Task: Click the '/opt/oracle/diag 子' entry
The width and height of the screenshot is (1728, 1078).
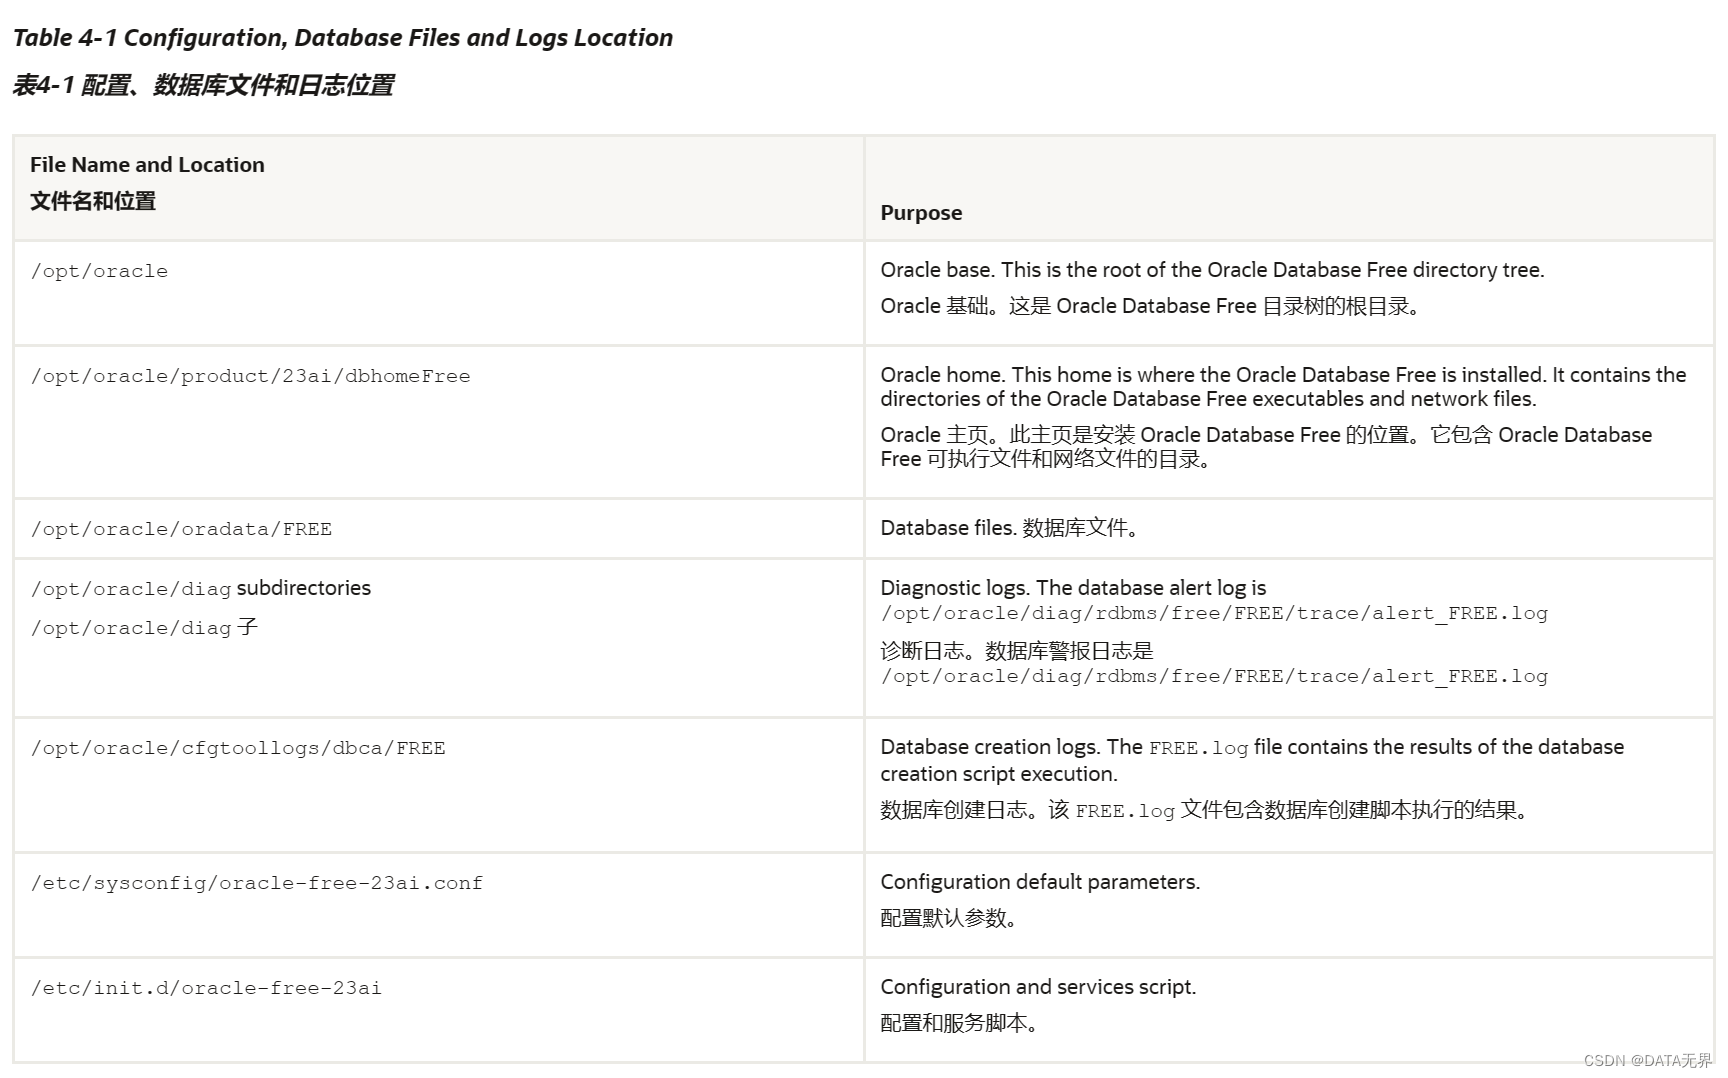Action: pos(145,628)
